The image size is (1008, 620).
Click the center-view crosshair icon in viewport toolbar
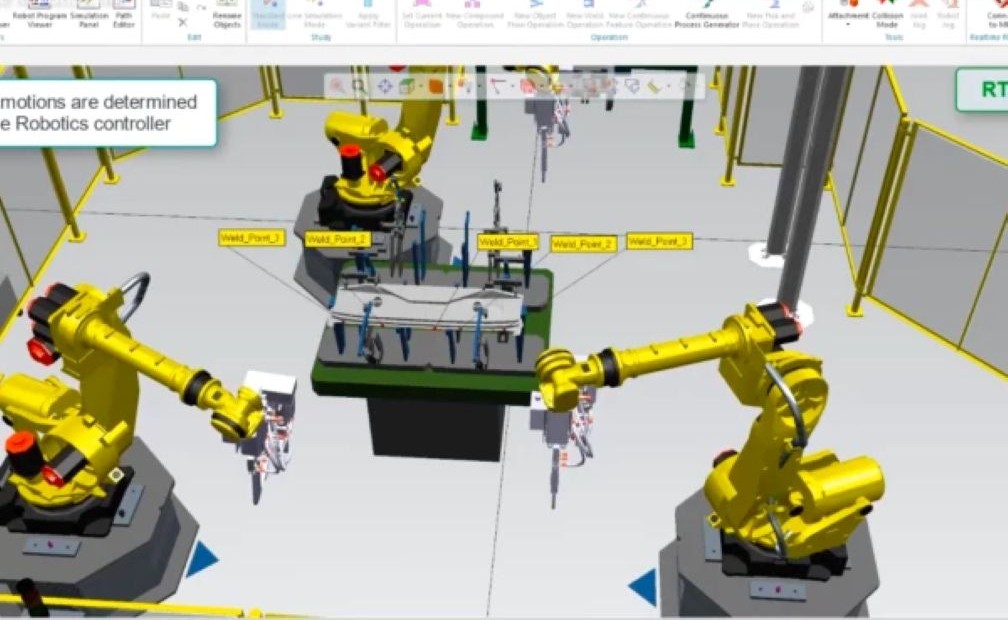click(x=384, y=87)
